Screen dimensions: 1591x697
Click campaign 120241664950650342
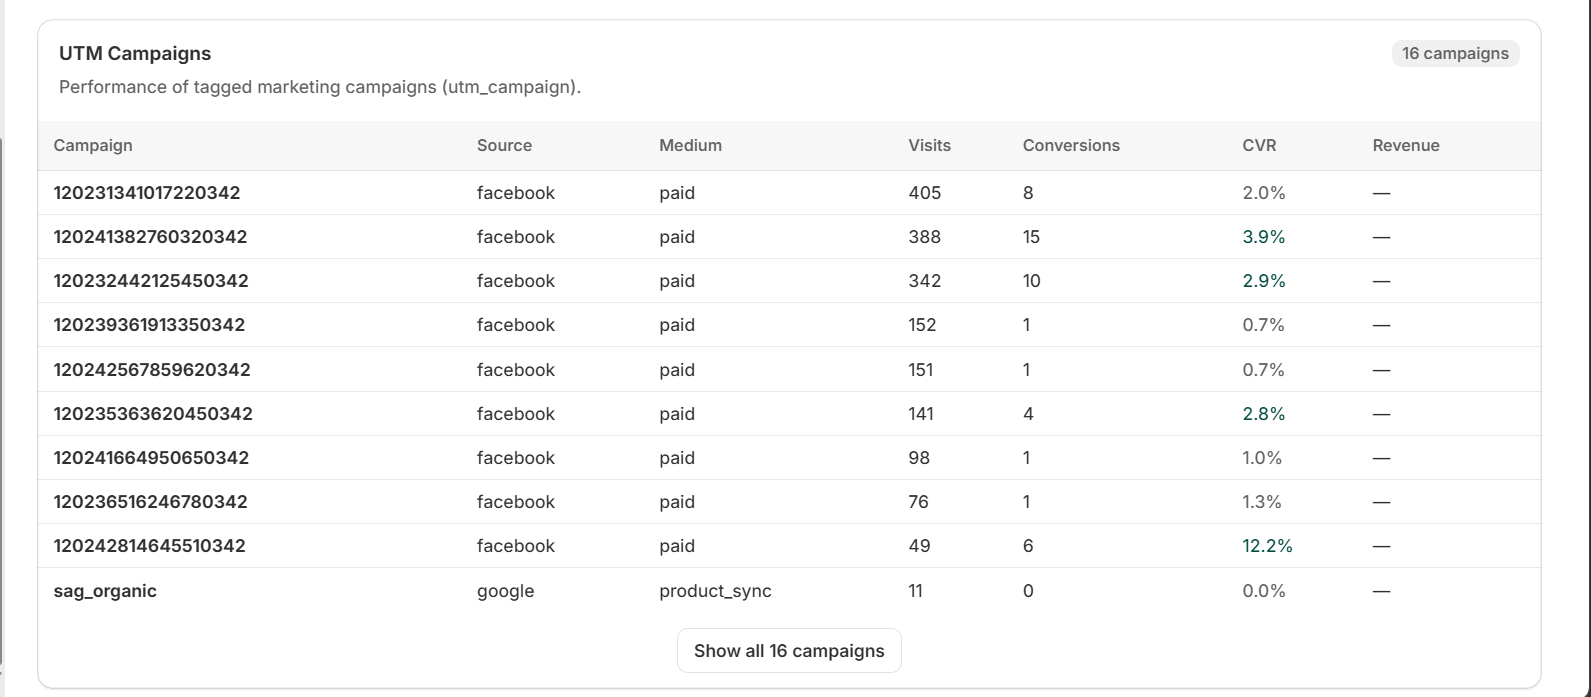pyautogui.click(x=151, y=458)
